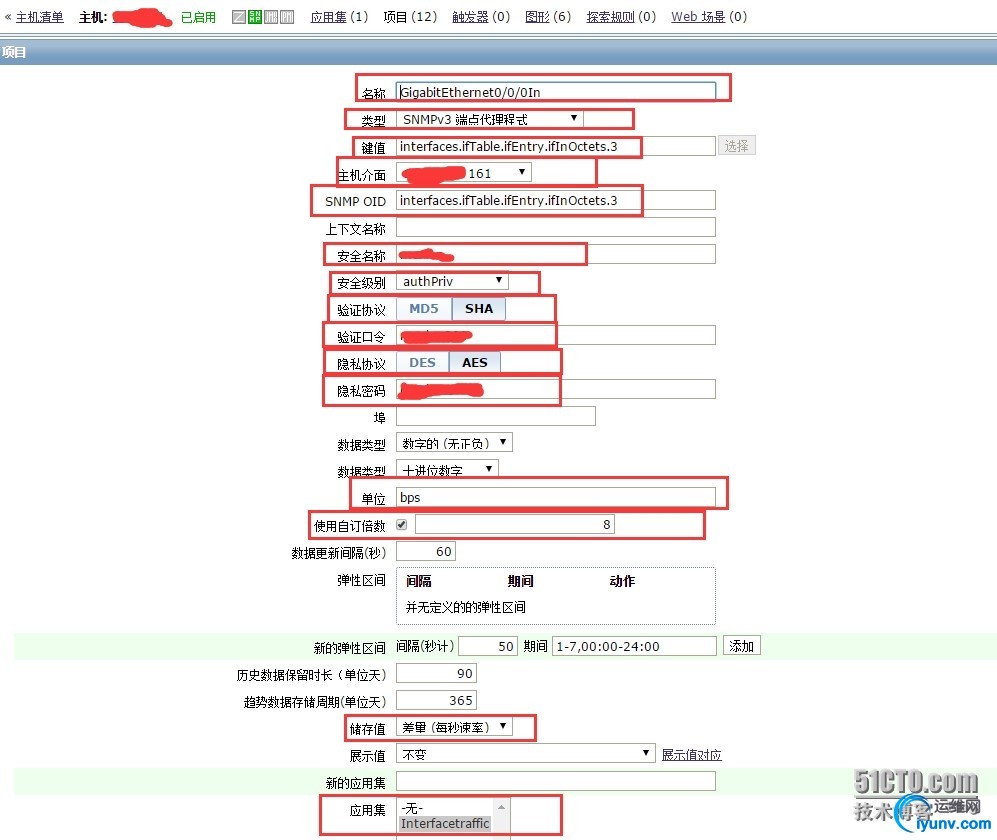The image size is (997, 840).
Task: Open the 展示值对应 link
Action: click(x=692, y=755)
